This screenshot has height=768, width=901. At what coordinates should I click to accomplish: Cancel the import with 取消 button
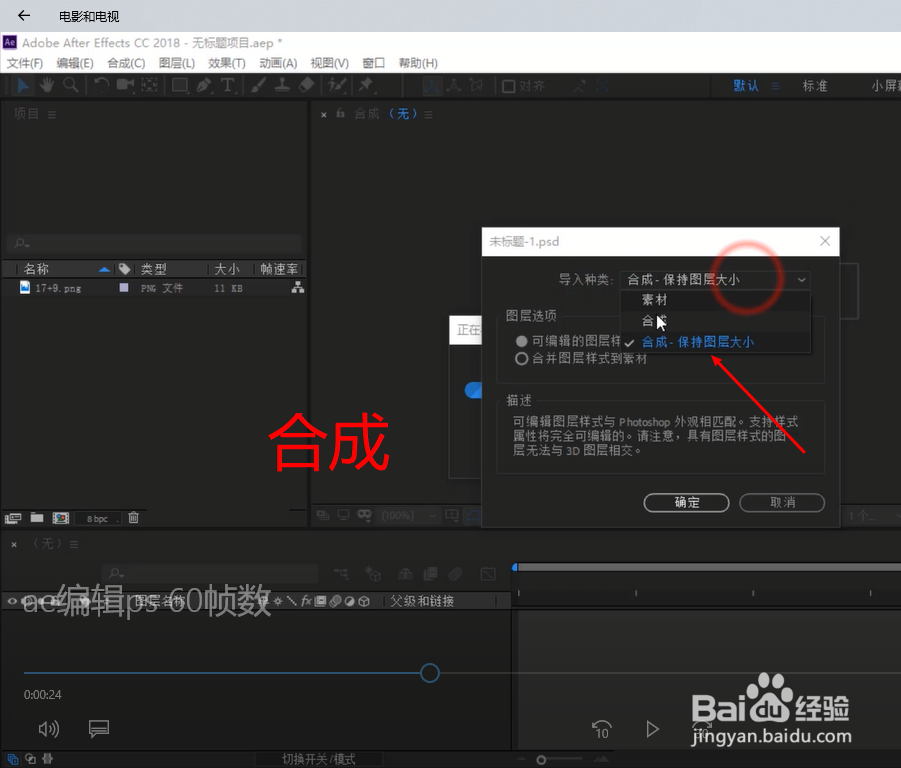pyautogui.click(x=782, y=503)
